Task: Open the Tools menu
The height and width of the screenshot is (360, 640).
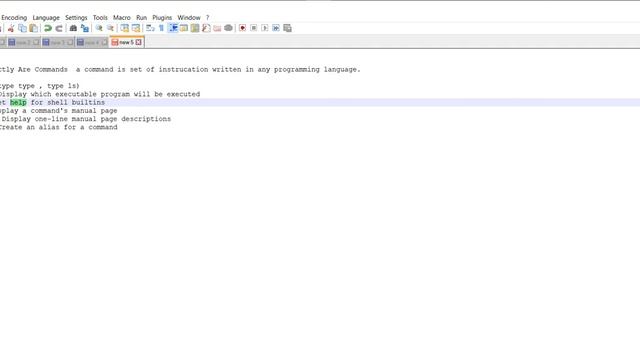Action: click(x=100, y=18)
